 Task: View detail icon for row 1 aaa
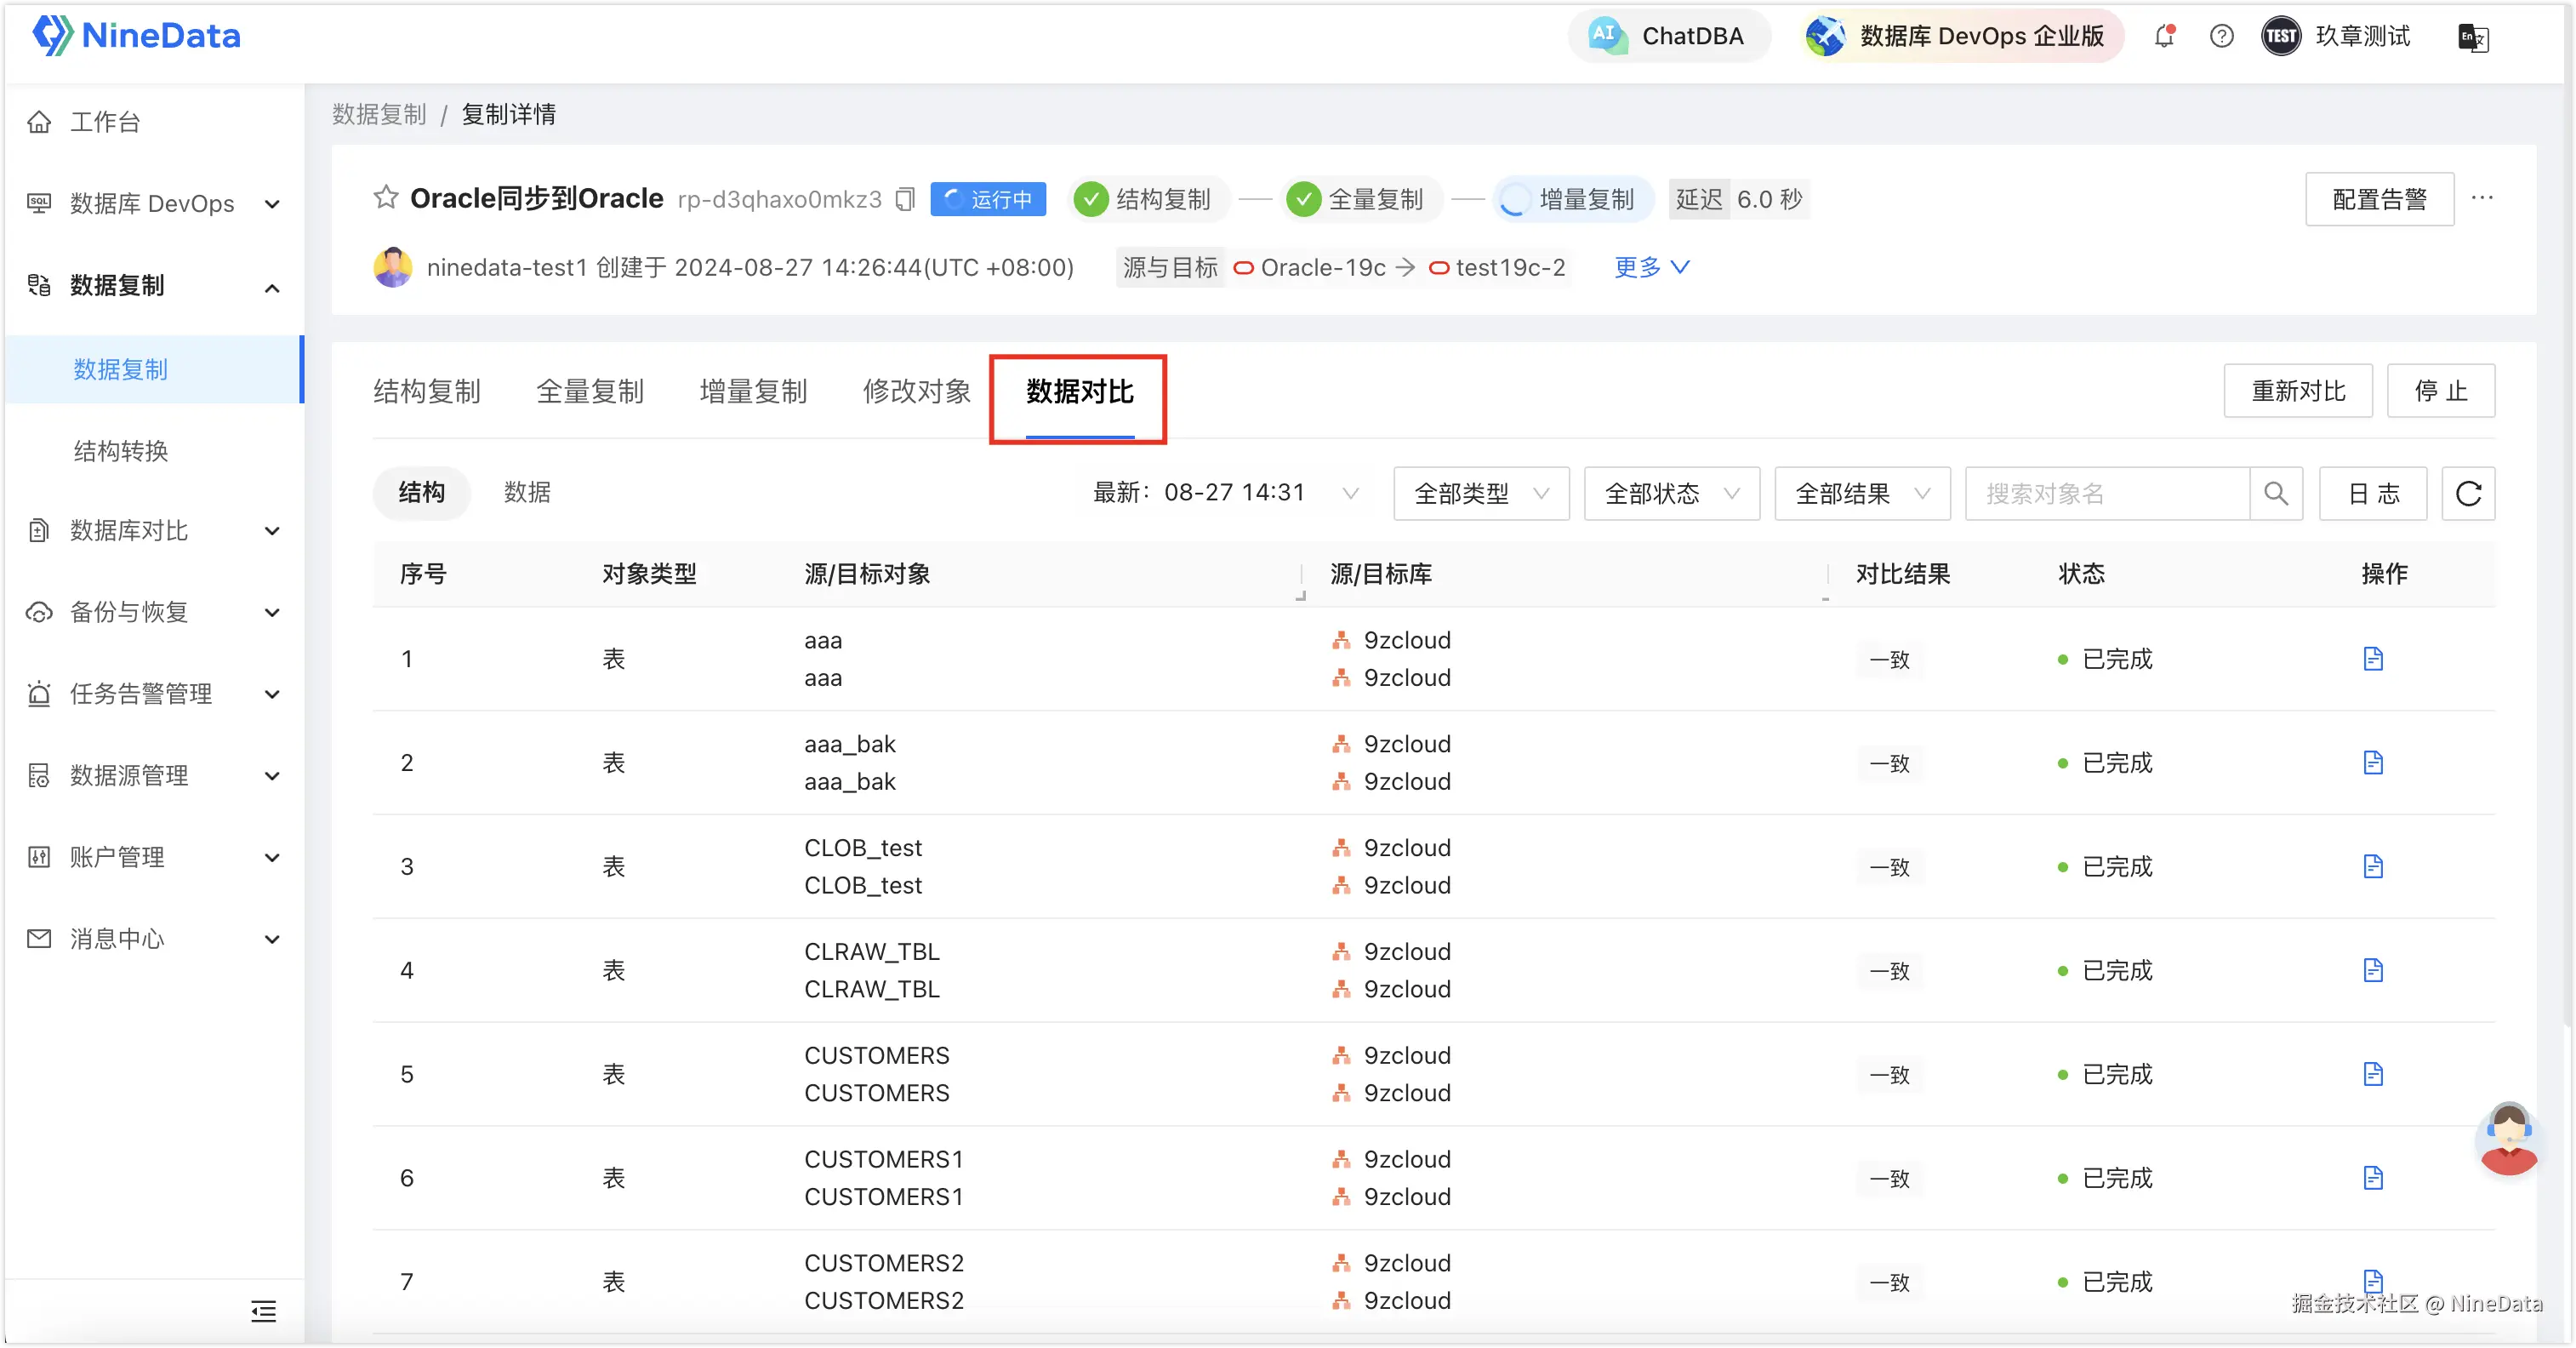tap(2373, 659)
